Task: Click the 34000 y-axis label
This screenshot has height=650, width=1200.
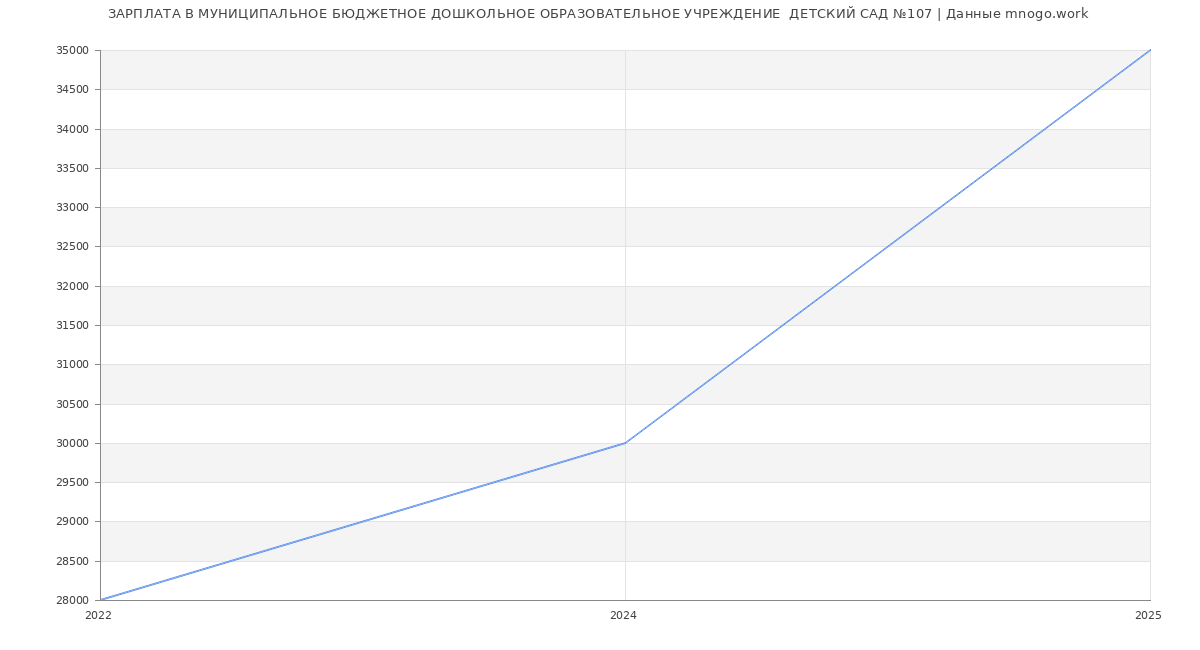Action: click(72, 129)
